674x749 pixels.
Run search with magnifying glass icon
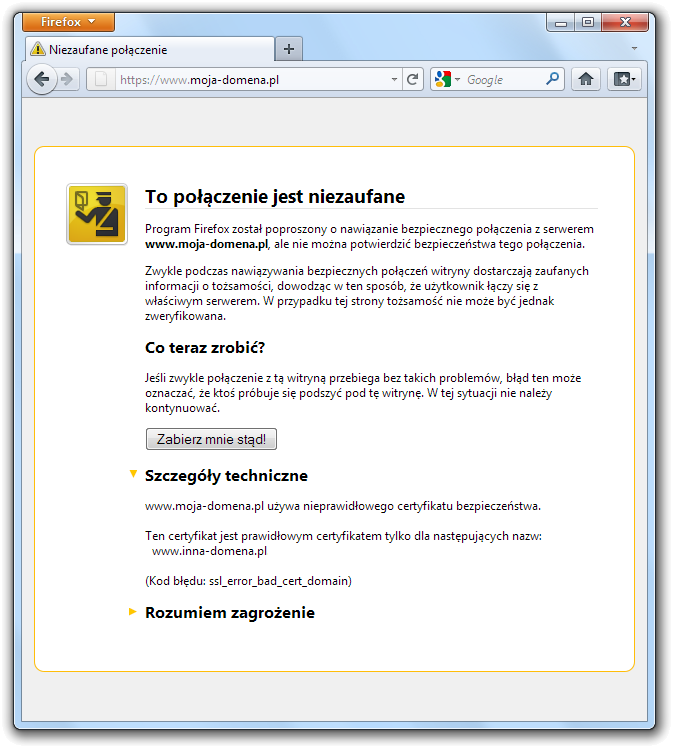pos(553,79)
